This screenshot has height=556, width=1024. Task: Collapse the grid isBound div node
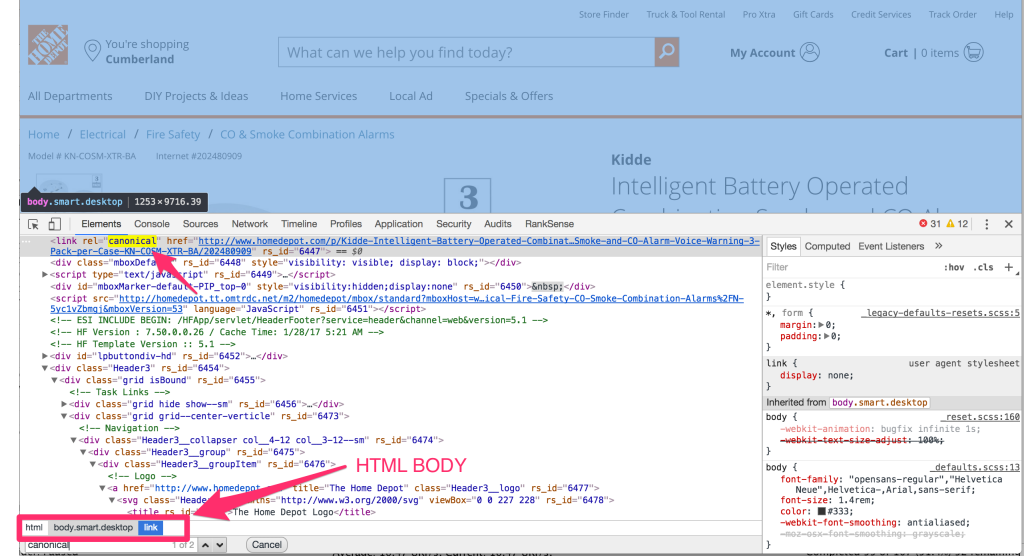coord(54,380)
